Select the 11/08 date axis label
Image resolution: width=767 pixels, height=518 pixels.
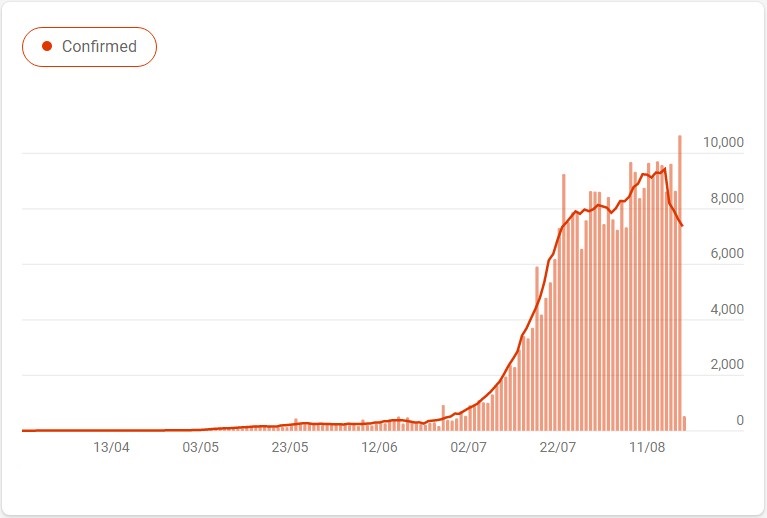point(647,448)
